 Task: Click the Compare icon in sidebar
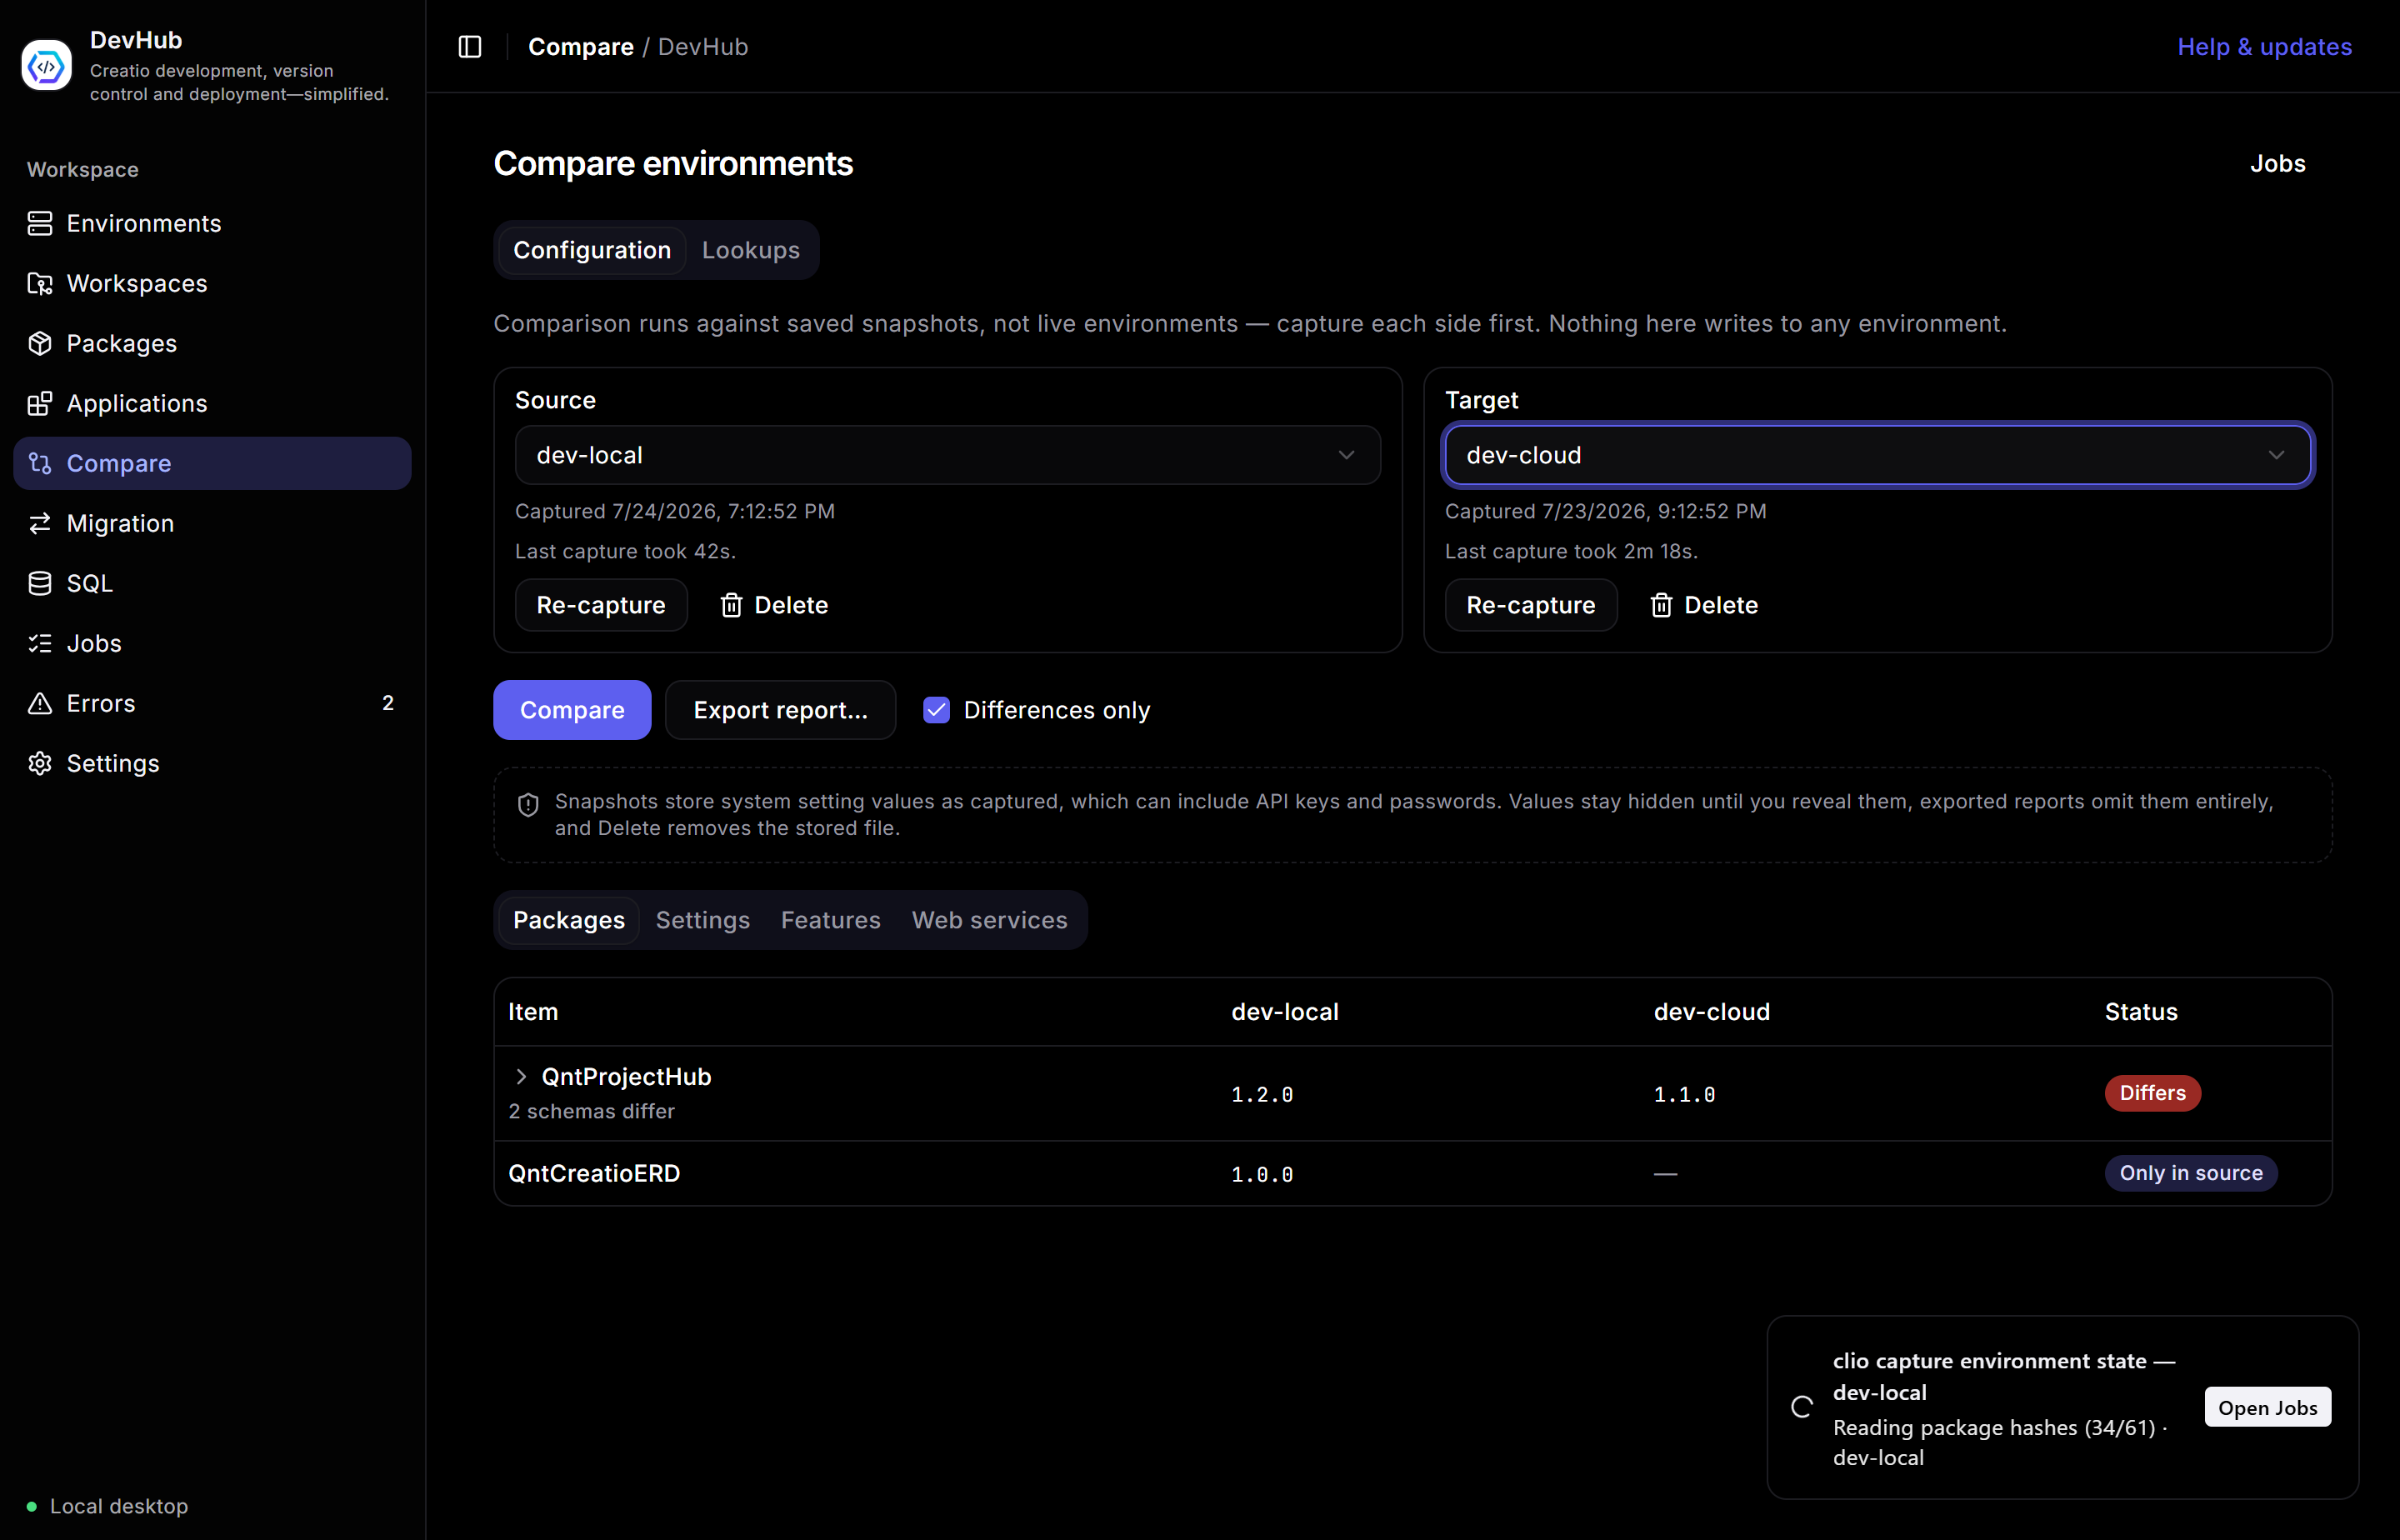(x=40, y=463)
